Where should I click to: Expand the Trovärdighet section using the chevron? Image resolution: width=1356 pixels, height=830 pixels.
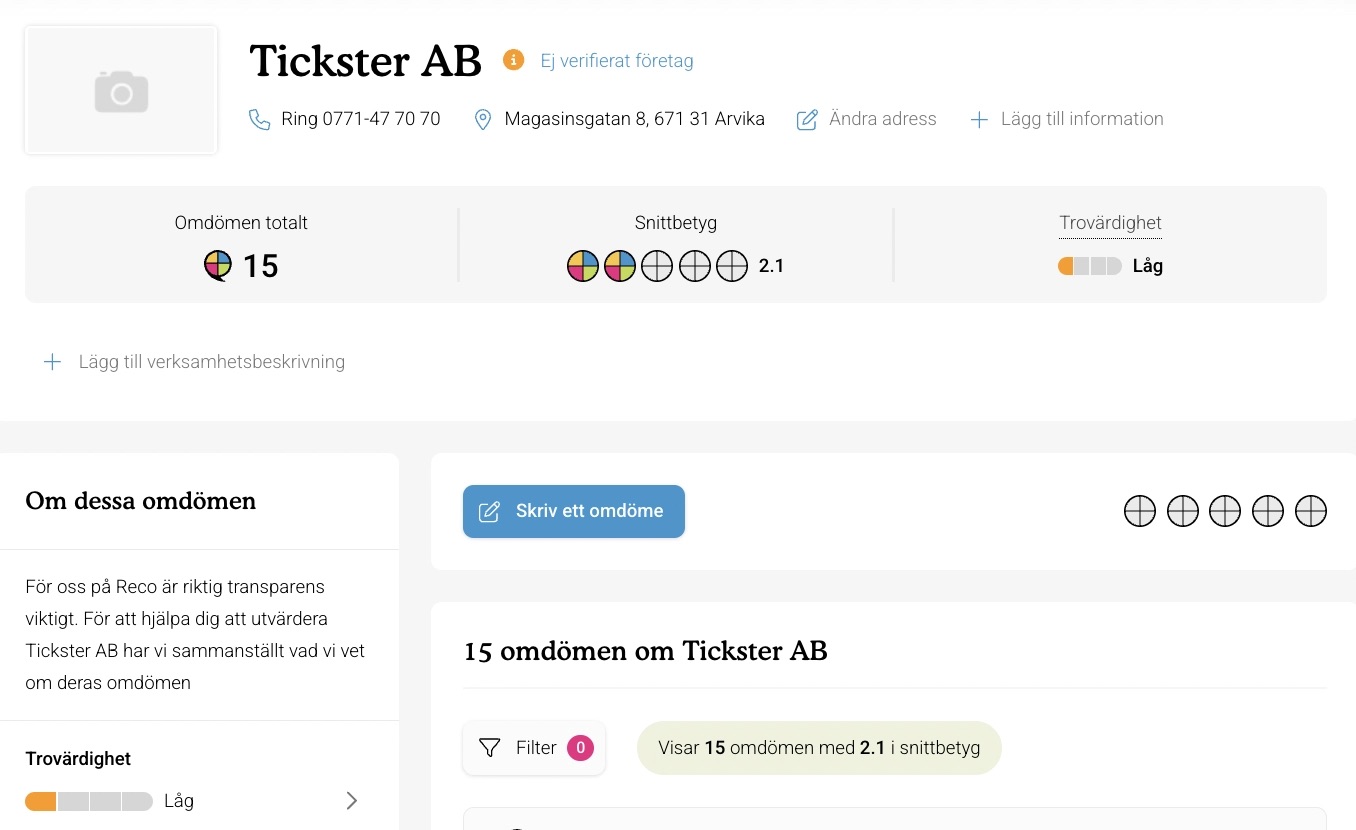(350, 800)
